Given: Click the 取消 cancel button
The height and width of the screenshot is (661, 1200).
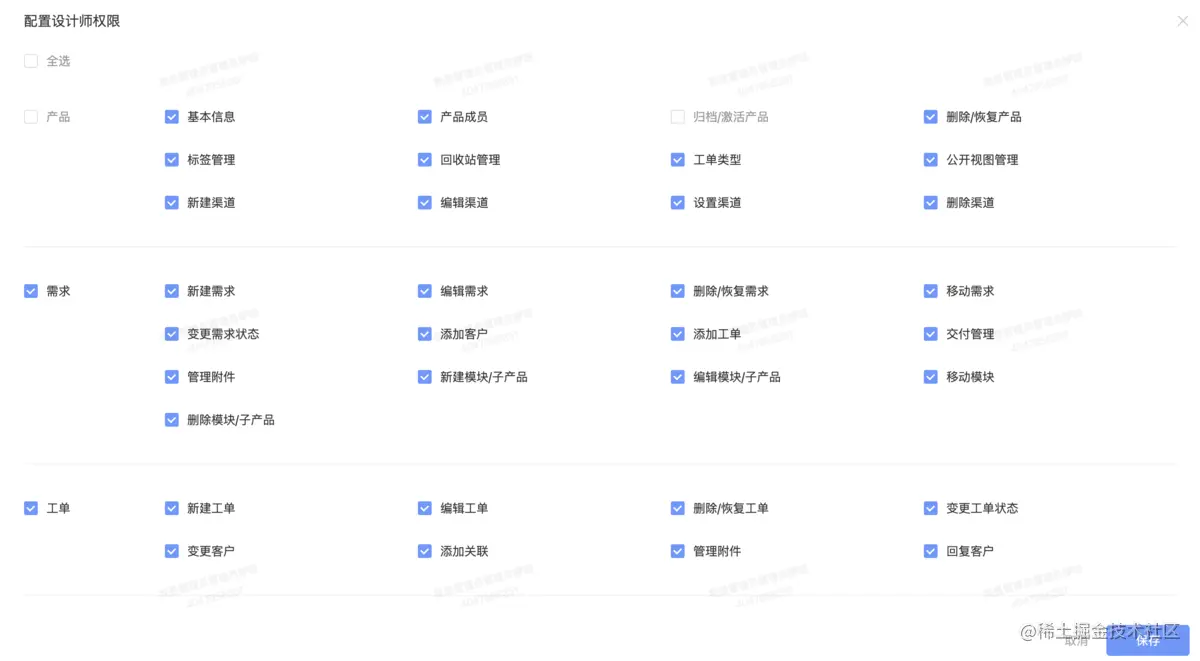Looking at the screenshot, I should [1076, 641].
